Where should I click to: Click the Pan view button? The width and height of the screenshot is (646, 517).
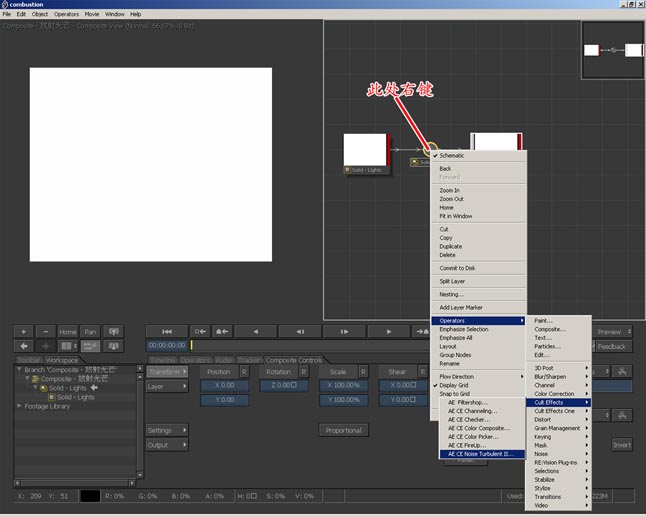[90, 332]
